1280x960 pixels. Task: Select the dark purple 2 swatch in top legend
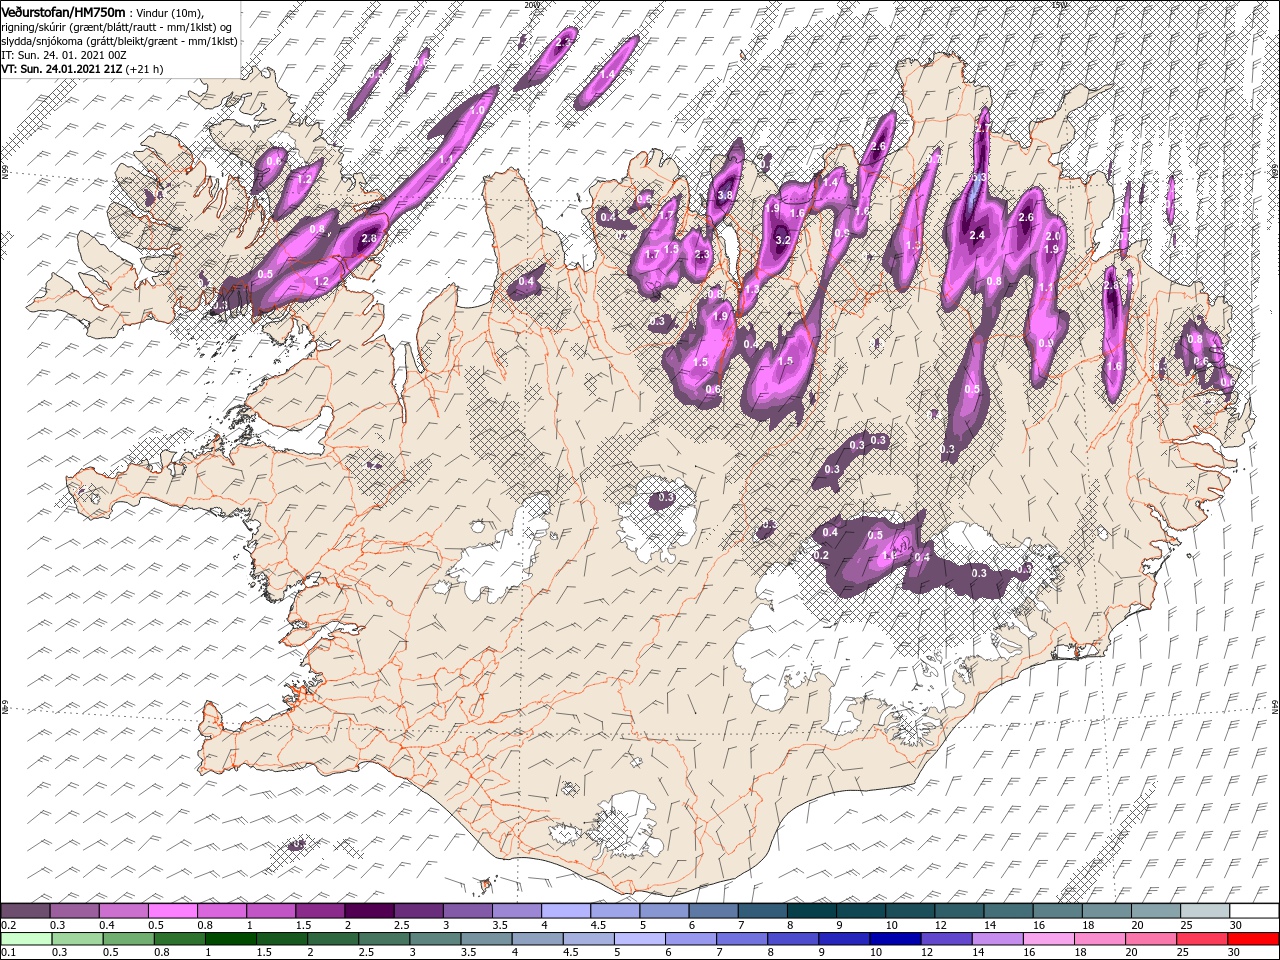click(369, 911)
